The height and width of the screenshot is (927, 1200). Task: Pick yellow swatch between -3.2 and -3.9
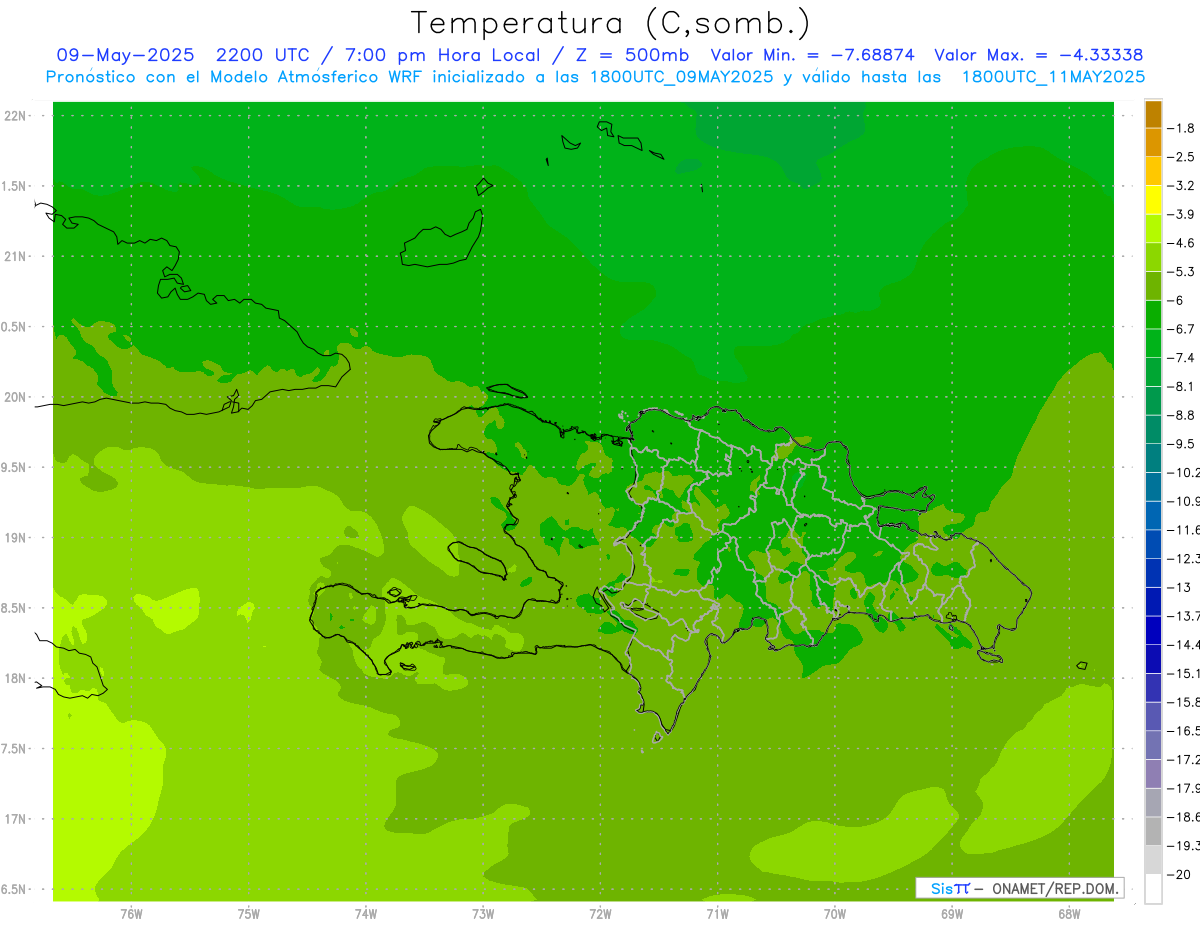click(1153, 200)
